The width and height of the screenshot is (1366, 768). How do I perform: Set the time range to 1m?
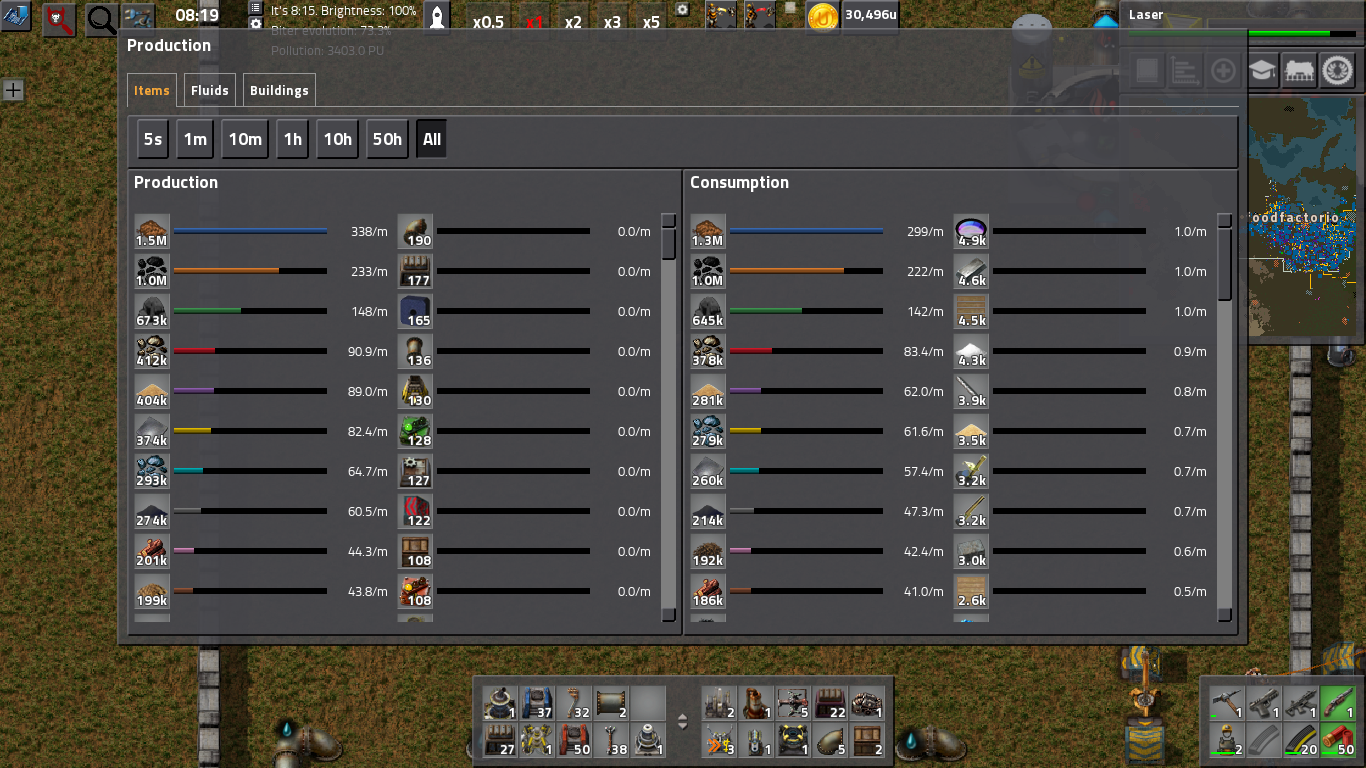click(195, 139)
